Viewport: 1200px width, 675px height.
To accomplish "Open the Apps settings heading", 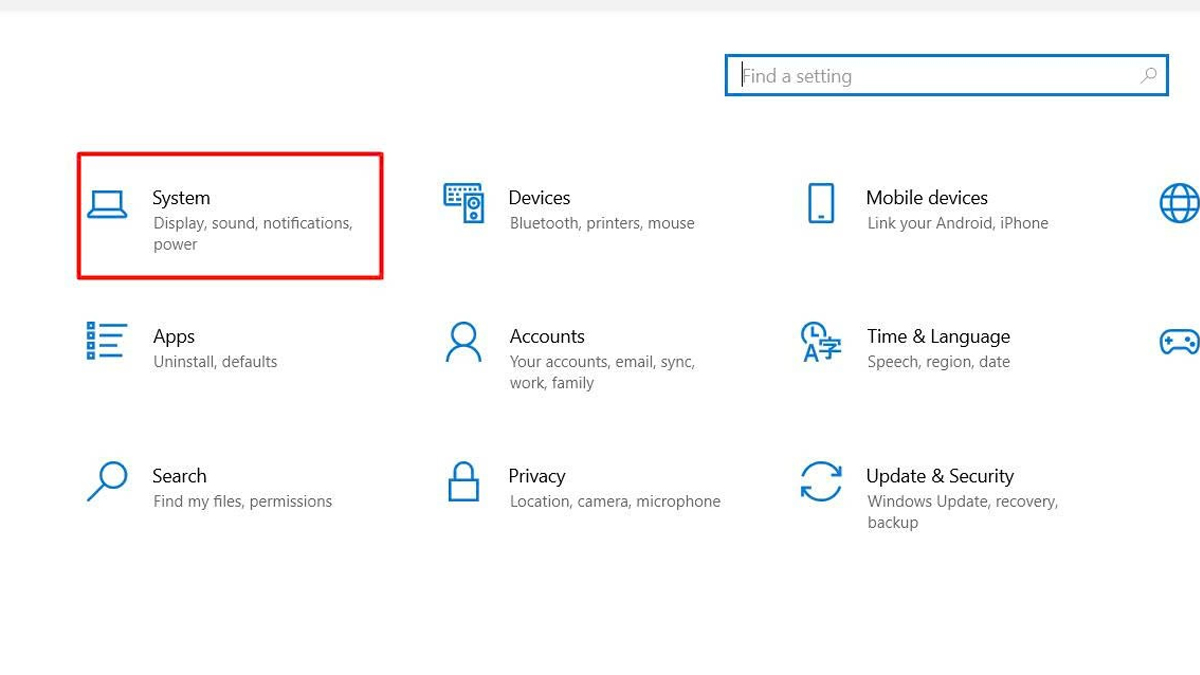I will pyautogui.click(x=174, y=337).
